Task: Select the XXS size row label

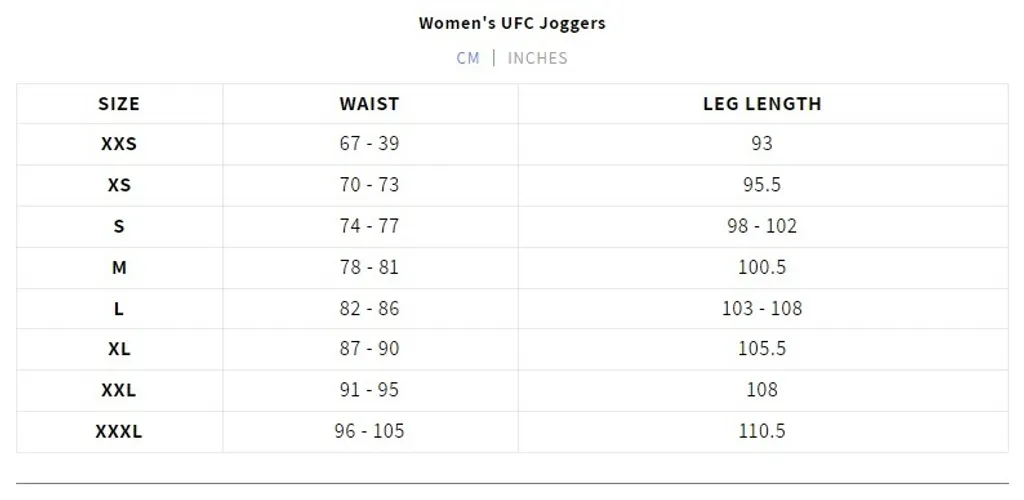Action: [119, 144]
